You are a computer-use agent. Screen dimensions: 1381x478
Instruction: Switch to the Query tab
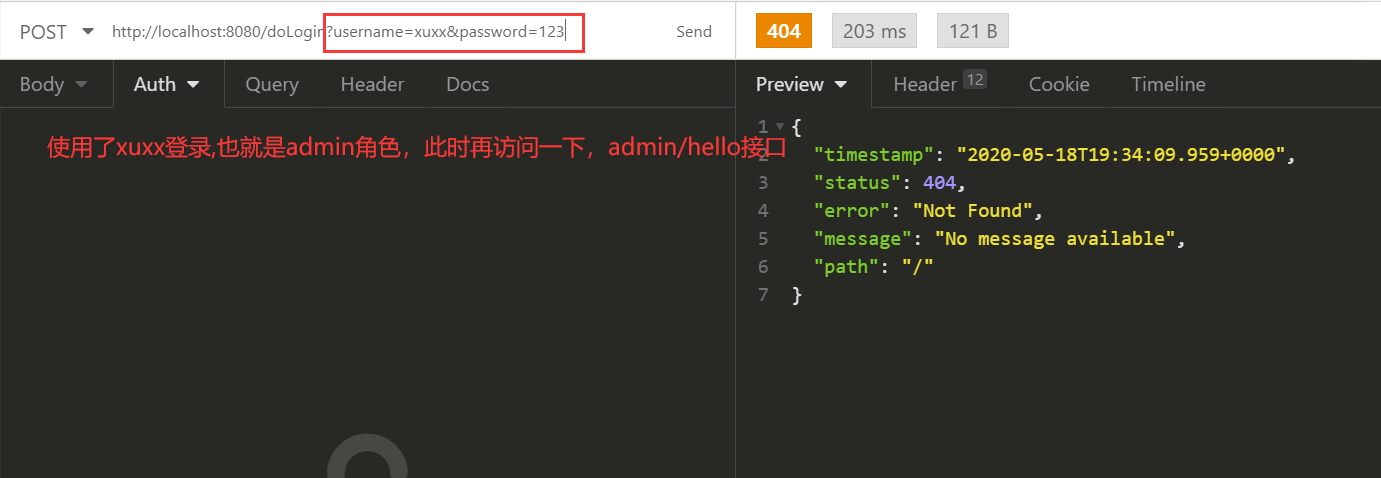click(x=272, y=84)
